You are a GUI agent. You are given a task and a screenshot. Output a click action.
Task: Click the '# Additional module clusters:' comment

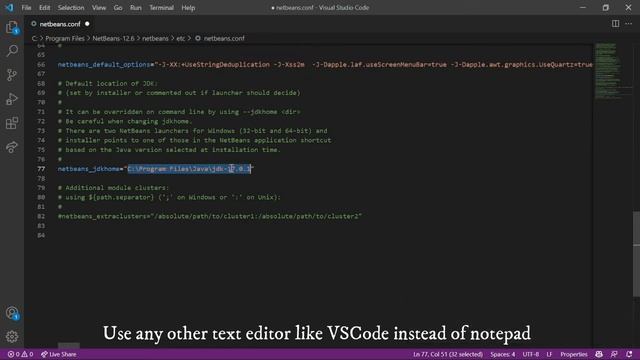[x=113, y=188]
